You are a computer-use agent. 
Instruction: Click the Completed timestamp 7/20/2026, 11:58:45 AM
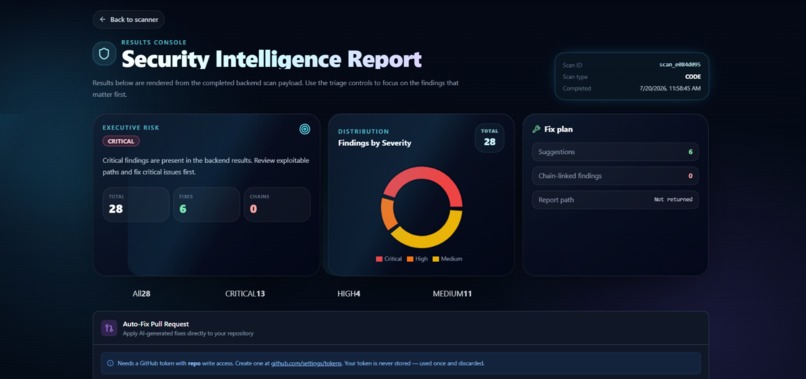670,88
